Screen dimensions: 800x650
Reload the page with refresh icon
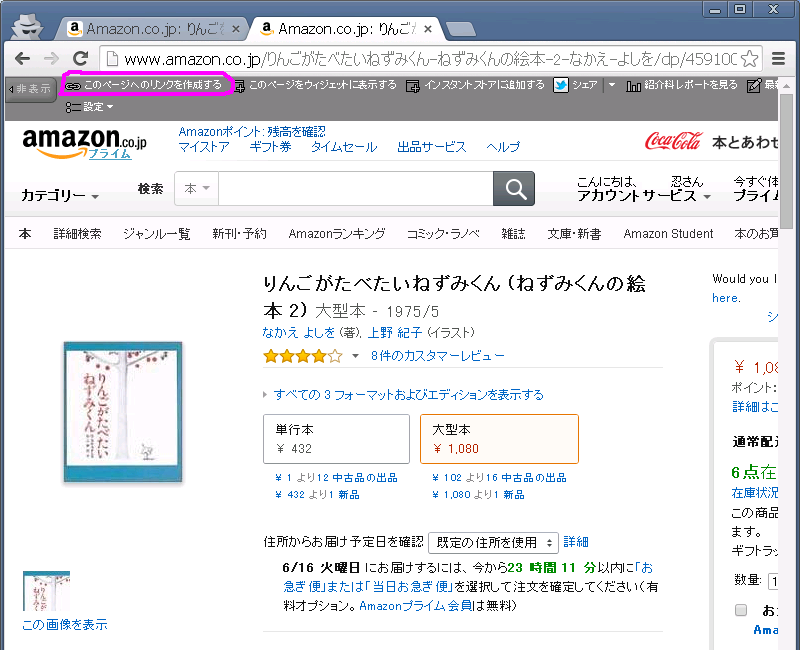pyautogui.click(x=81, y=59)
